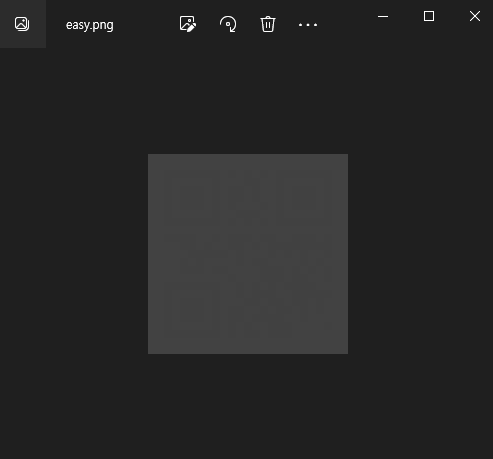Minimize the Photos window
This screenshot has width=493, height=459.
pos(383,16)
